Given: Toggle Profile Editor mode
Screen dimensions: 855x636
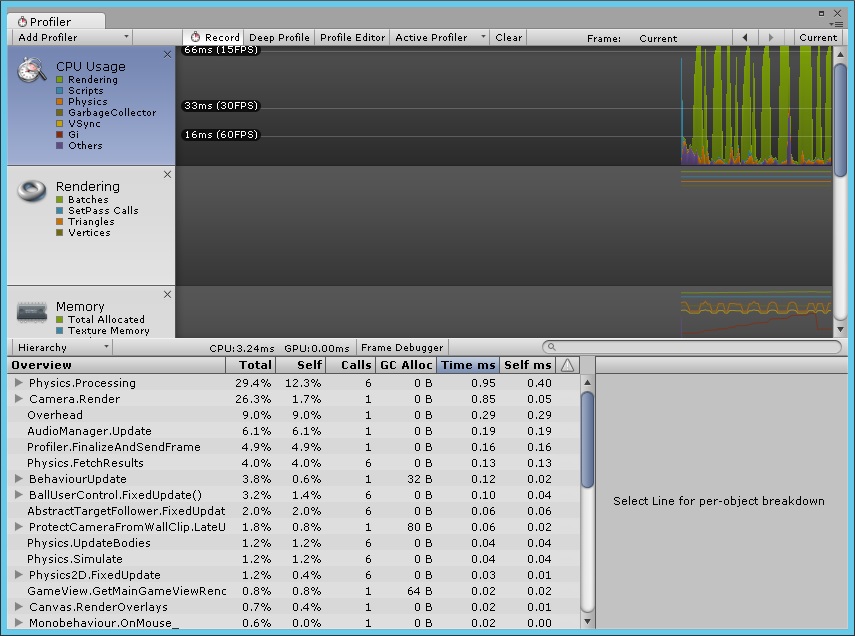Looking at the screenshot, I should [352, 38].
